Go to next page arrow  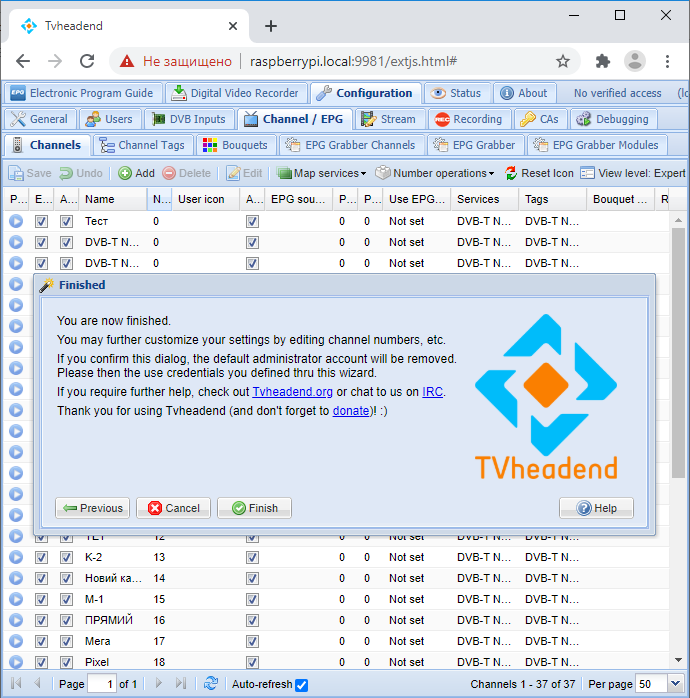click(158, 683)
